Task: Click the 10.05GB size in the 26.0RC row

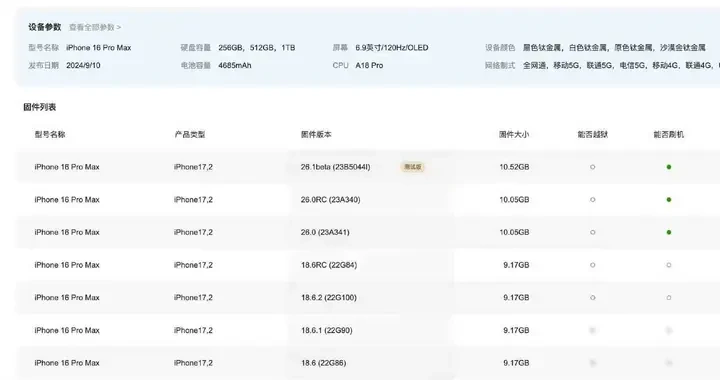Action: point(514,200)
